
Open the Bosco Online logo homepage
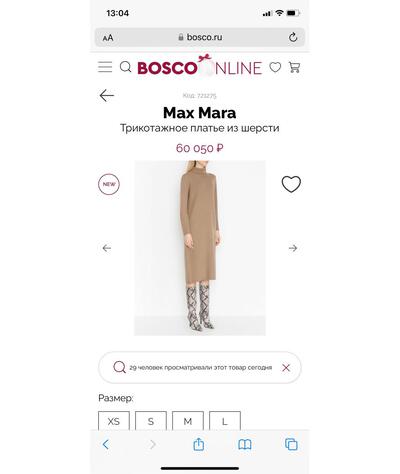(199, 66)
